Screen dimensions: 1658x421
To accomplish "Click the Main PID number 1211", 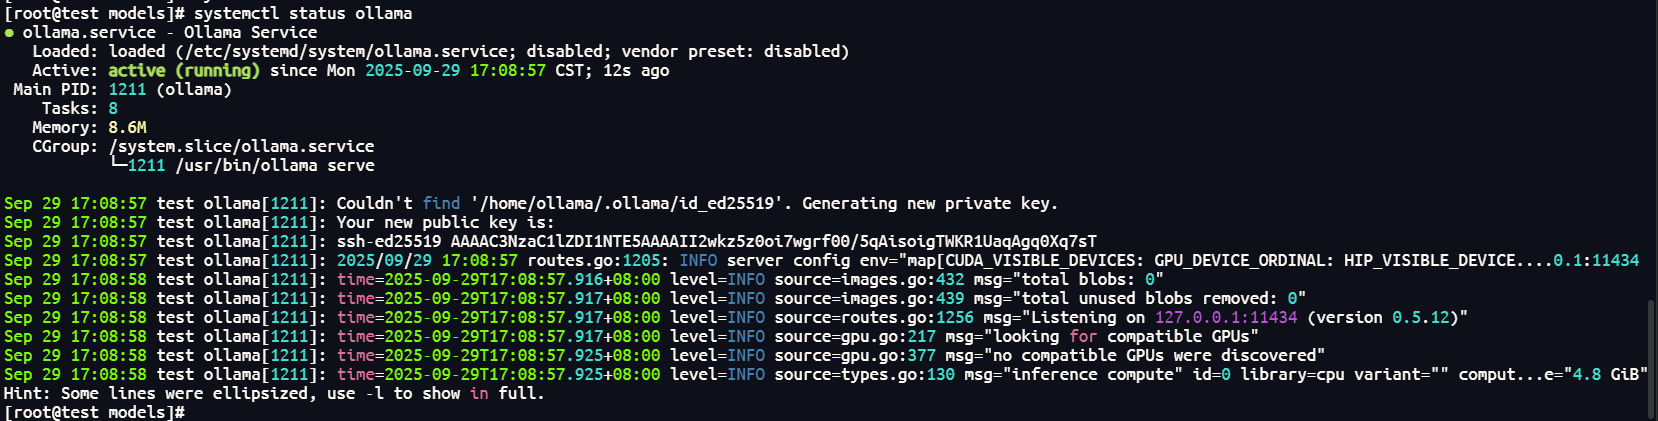I will (127, 90).
